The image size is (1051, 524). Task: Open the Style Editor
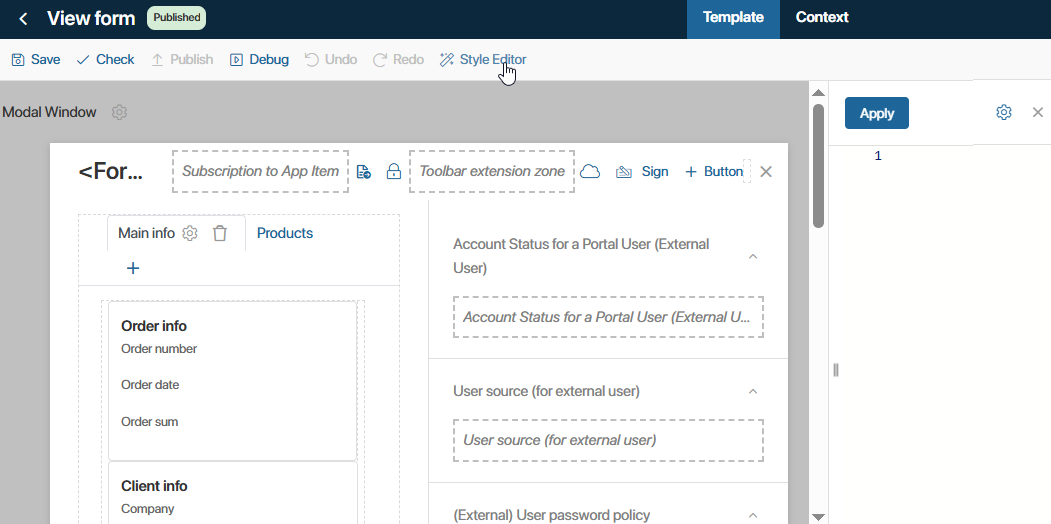click(x=483, y=60)
